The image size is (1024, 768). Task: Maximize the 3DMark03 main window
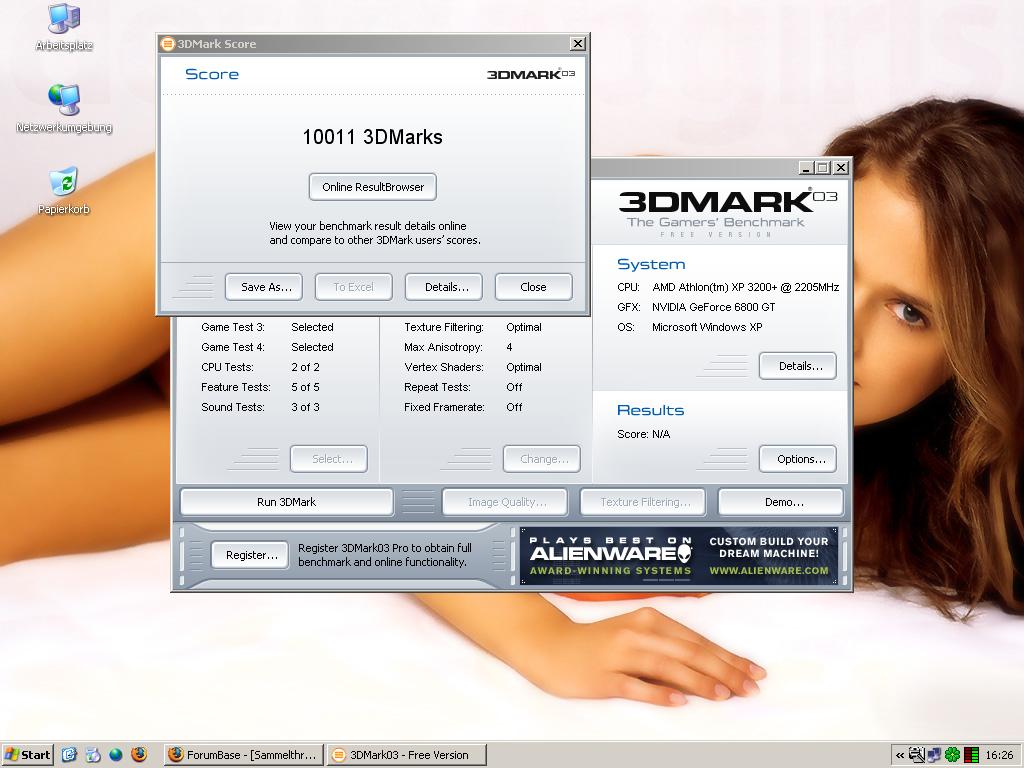tap(823, 168)
